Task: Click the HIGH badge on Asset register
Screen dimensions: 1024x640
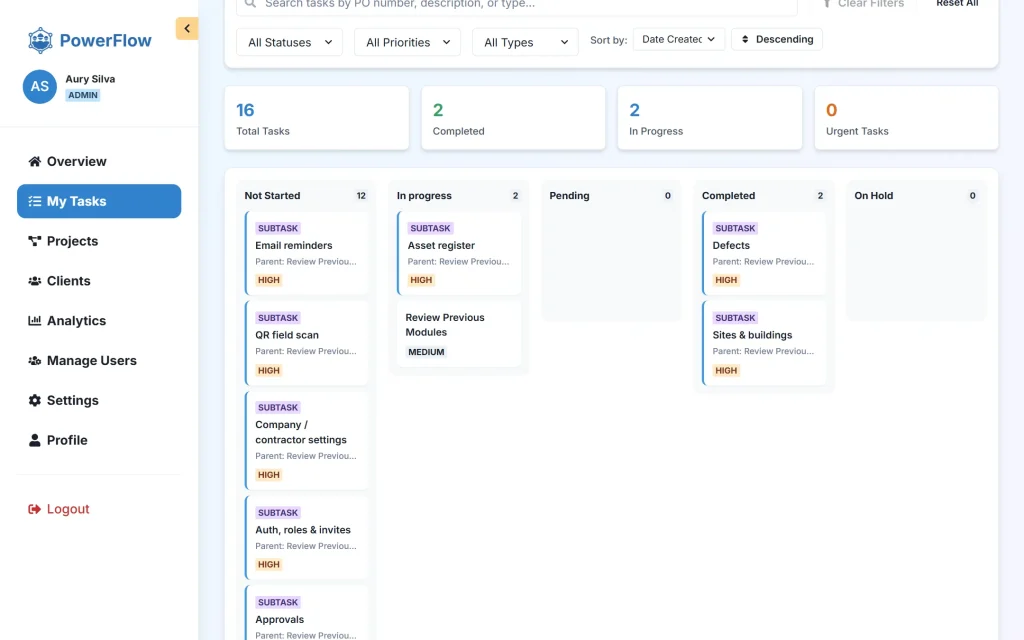Action: (421, 280)
